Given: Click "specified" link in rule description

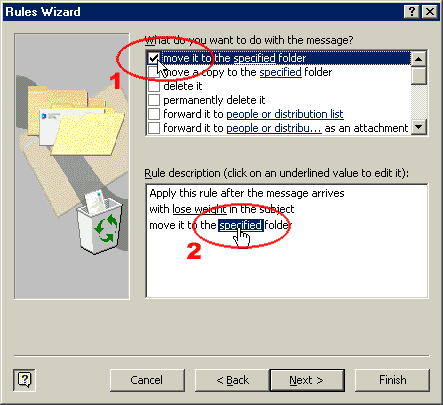Looking at the screenshot, I should (241, 225).
